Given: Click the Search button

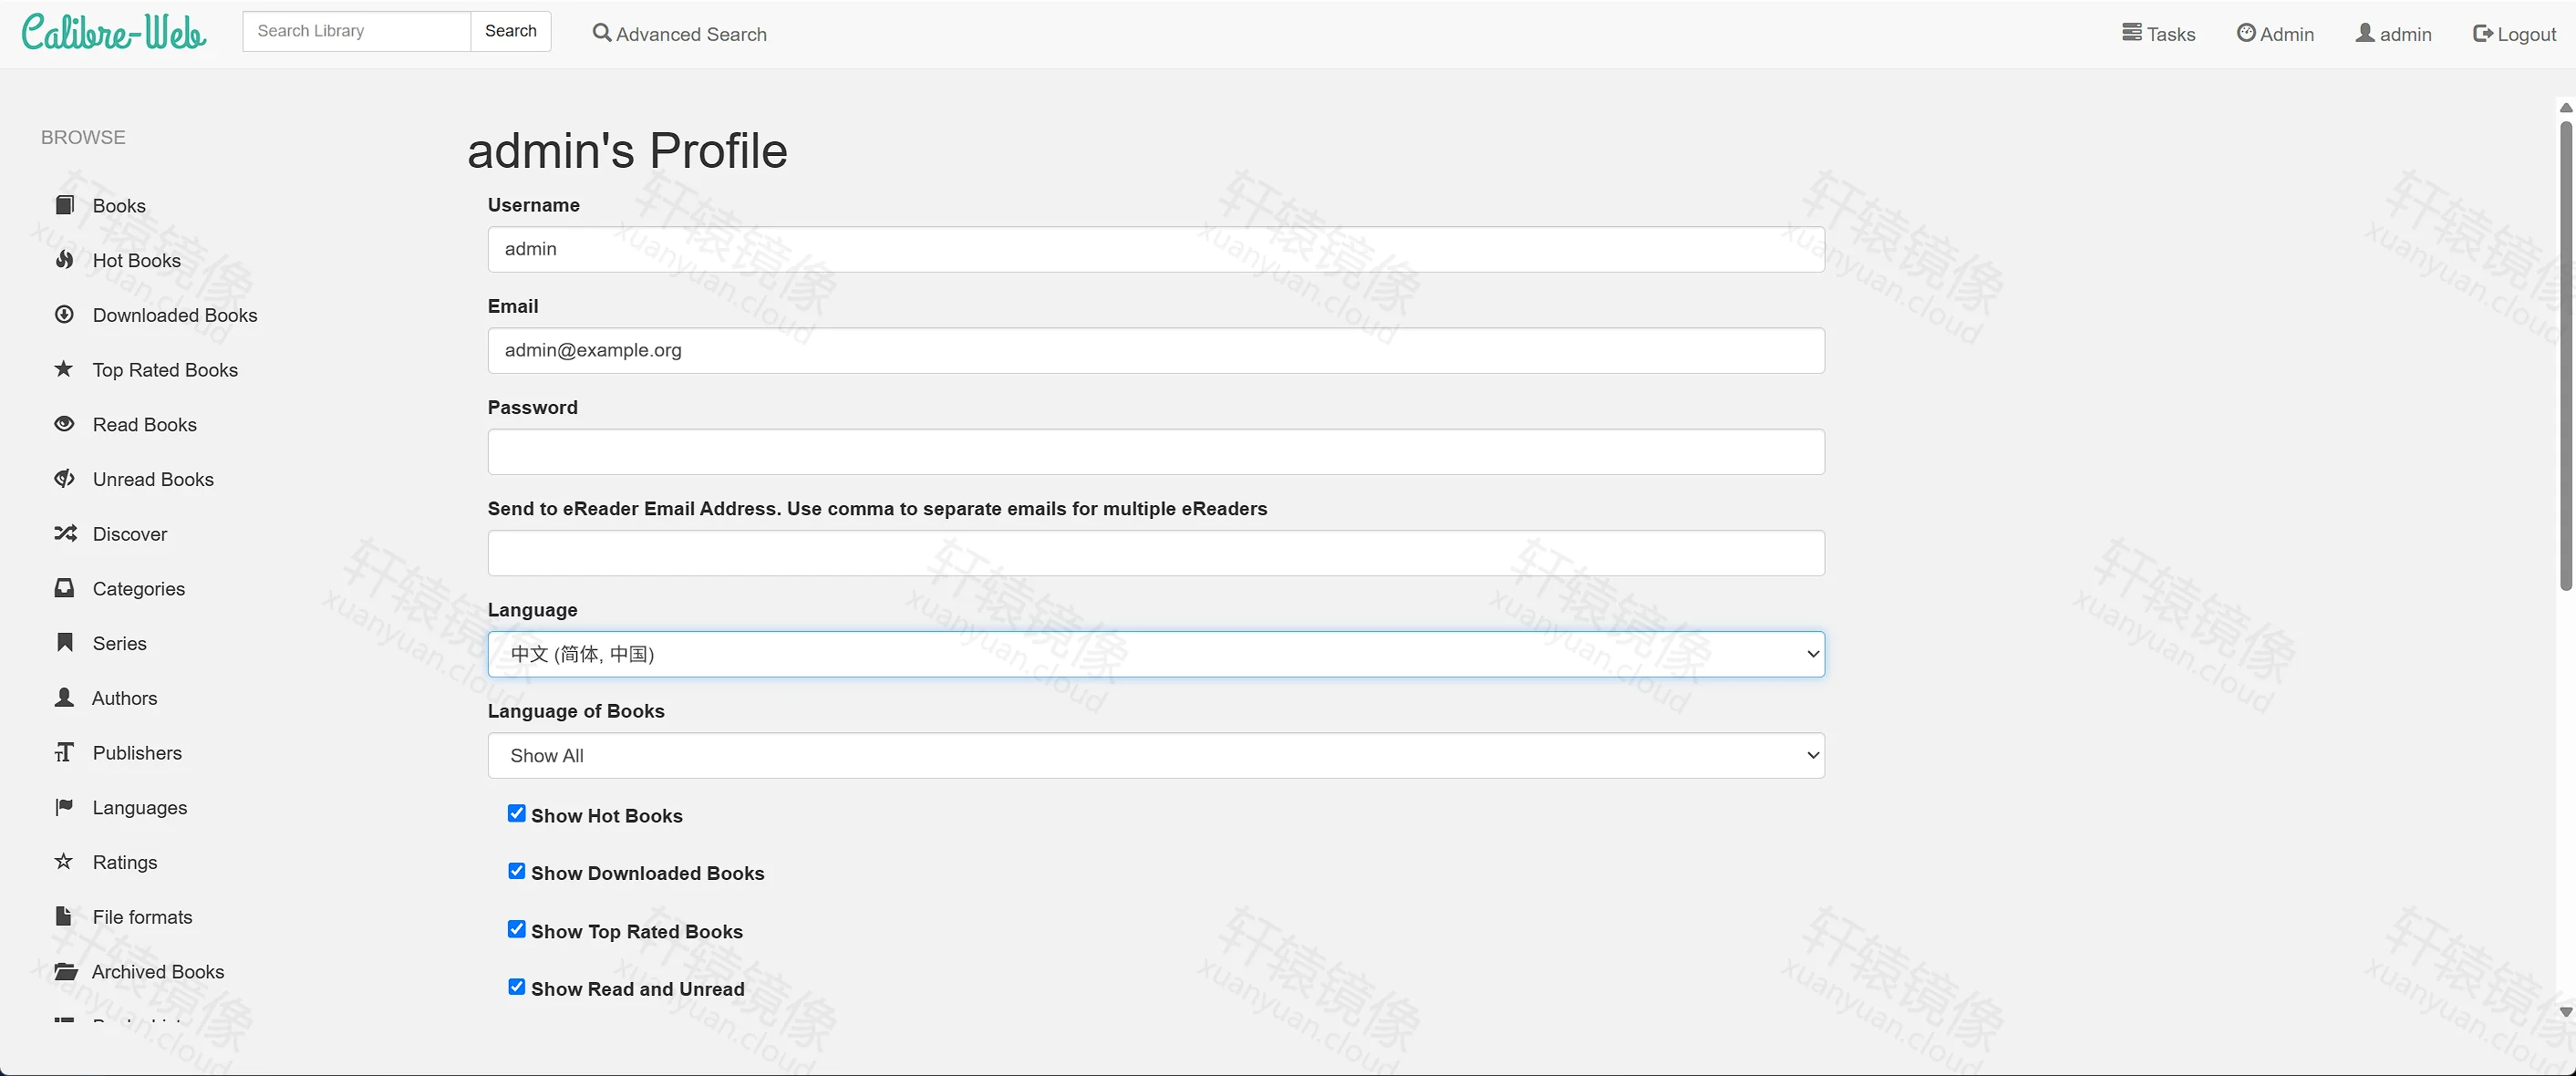Looking at the screenshot, I should click(511, 31).
